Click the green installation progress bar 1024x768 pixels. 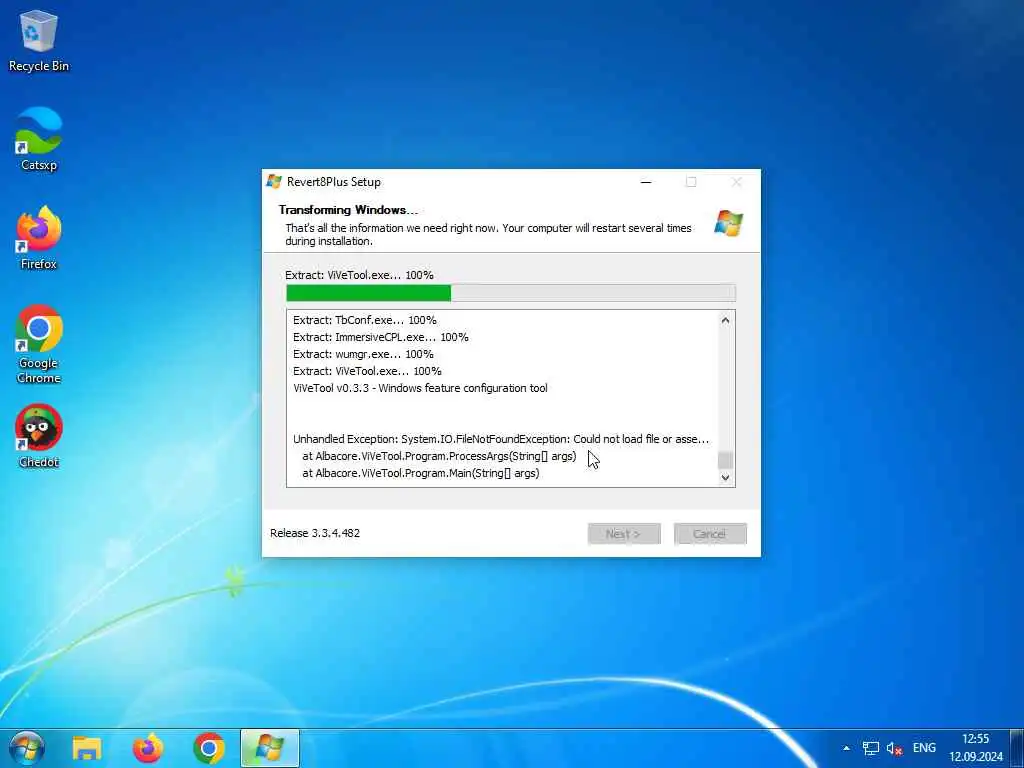(511, 293)
